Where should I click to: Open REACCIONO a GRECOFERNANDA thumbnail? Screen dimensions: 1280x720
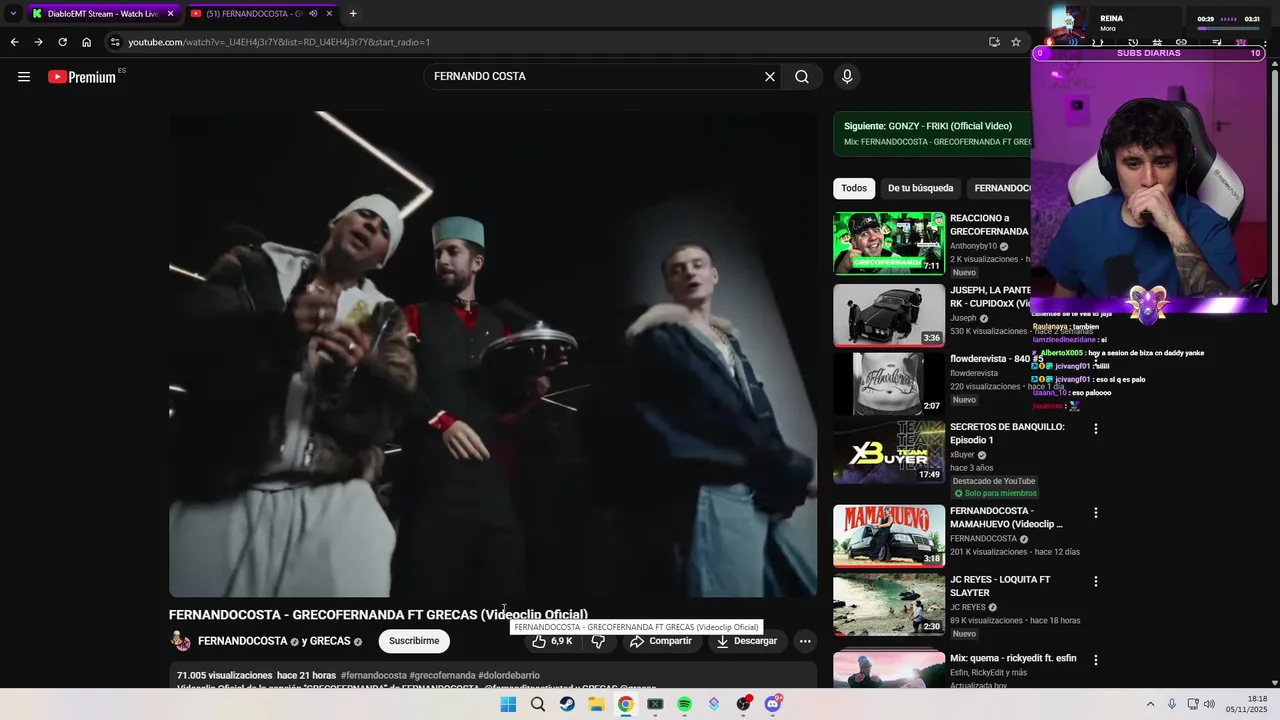coord(889,243)
